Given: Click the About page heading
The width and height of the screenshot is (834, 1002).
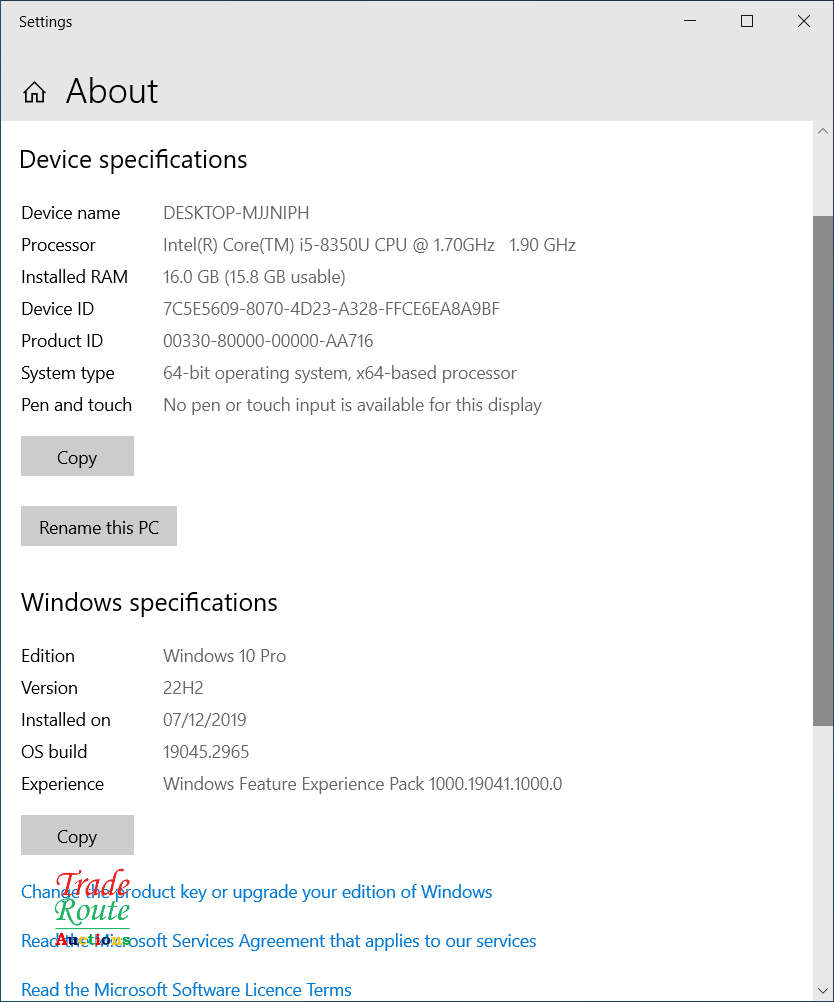Looking at the screenshot, I should pos(112,91).
